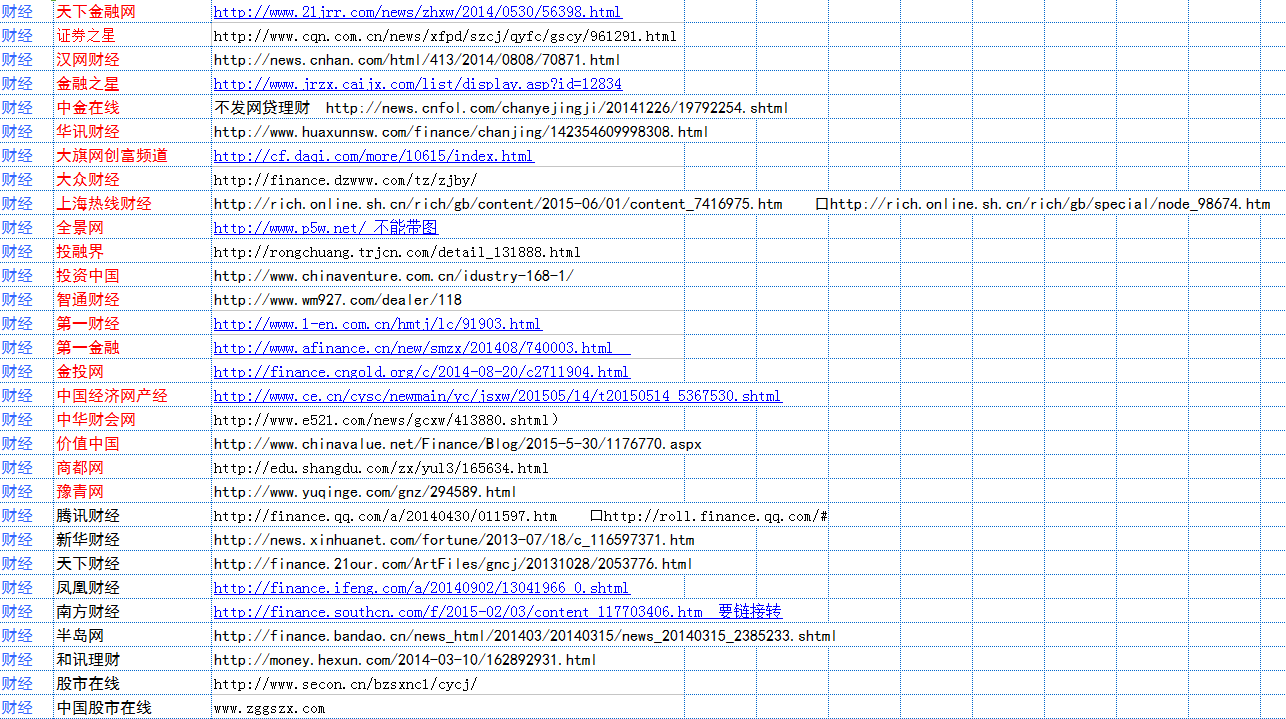Image resolution: width=1286 pixels, height=719 pixels.
Task: Select the 中金在线 cell
Action: click(x=132, y=108)
